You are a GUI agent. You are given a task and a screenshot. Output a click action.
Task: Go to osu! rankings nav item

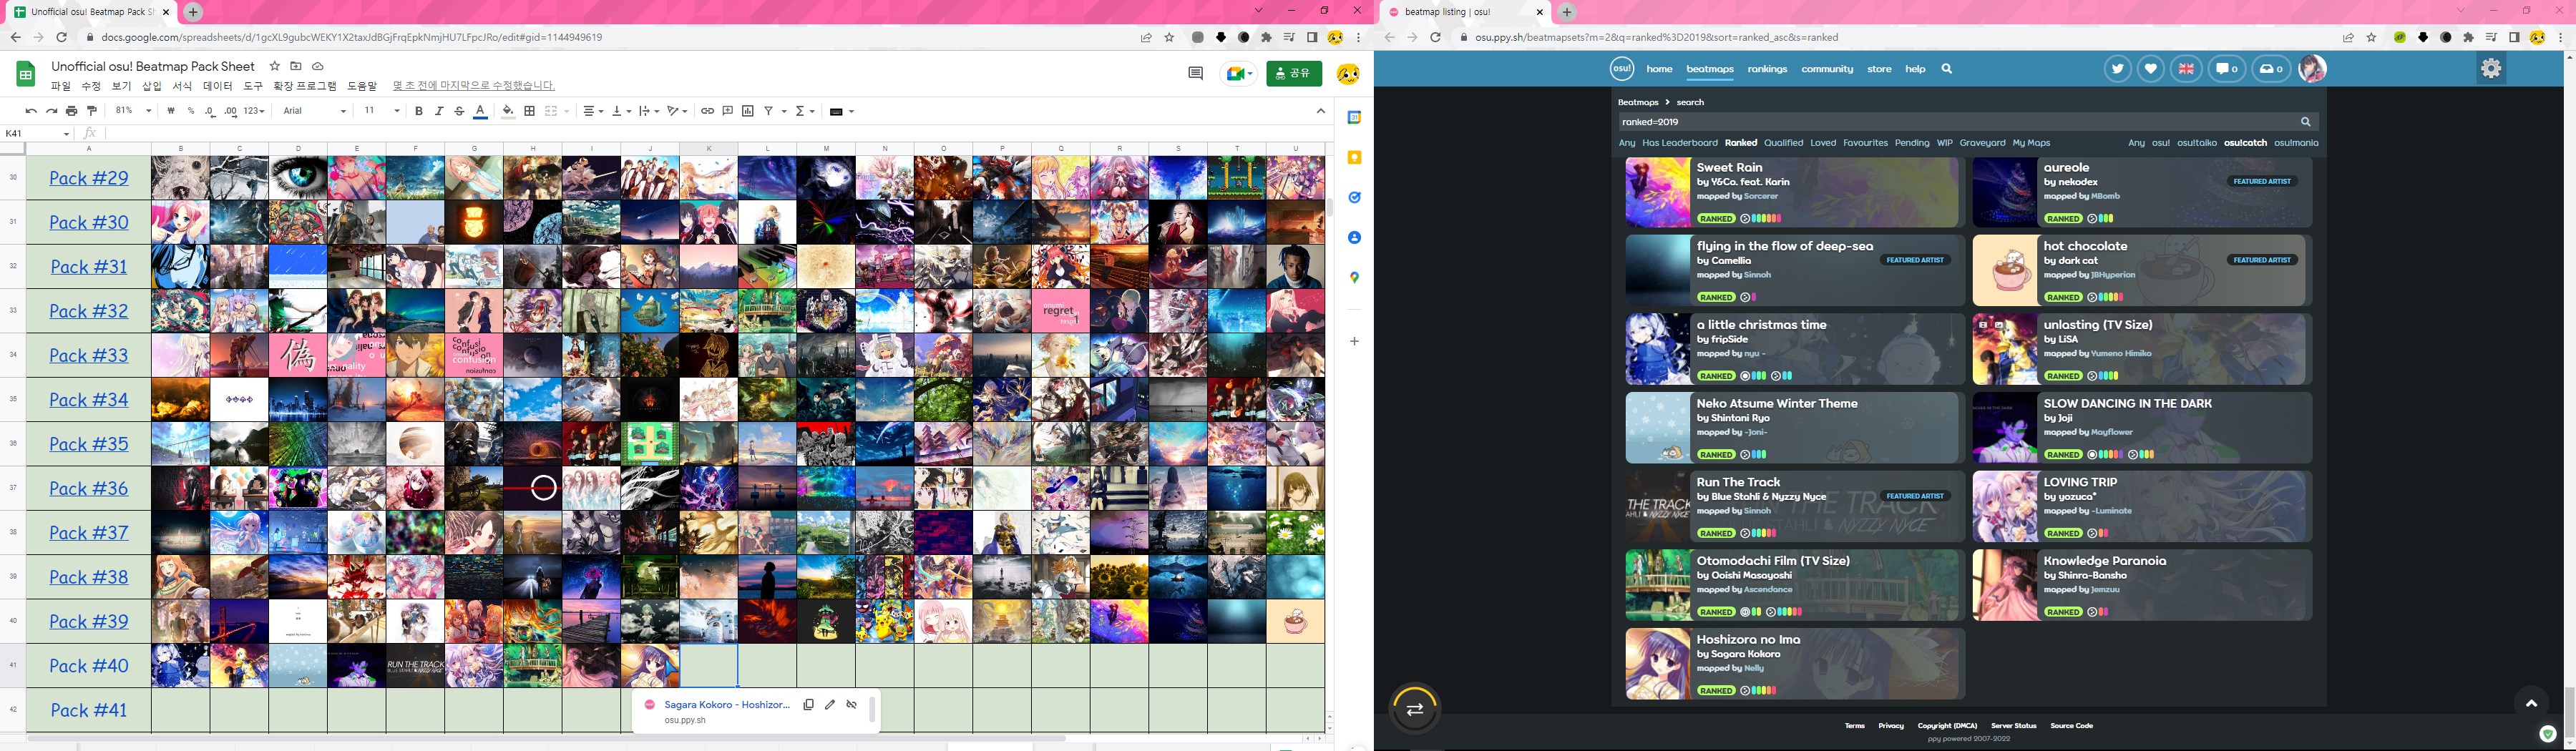pyautogui.click(x=1767, y=69)
